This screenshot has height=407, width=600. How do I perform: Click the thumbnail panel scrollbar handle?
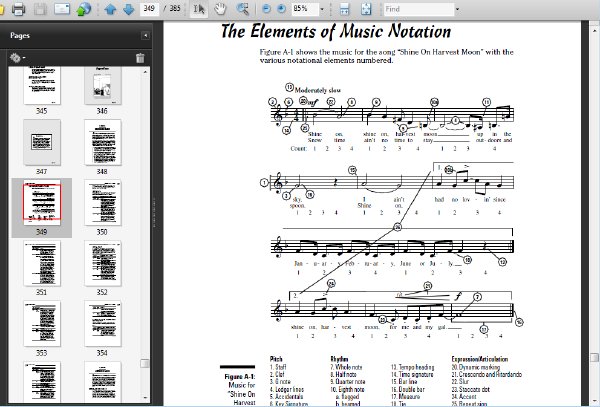pyautogui.click(x=145, y=363)
